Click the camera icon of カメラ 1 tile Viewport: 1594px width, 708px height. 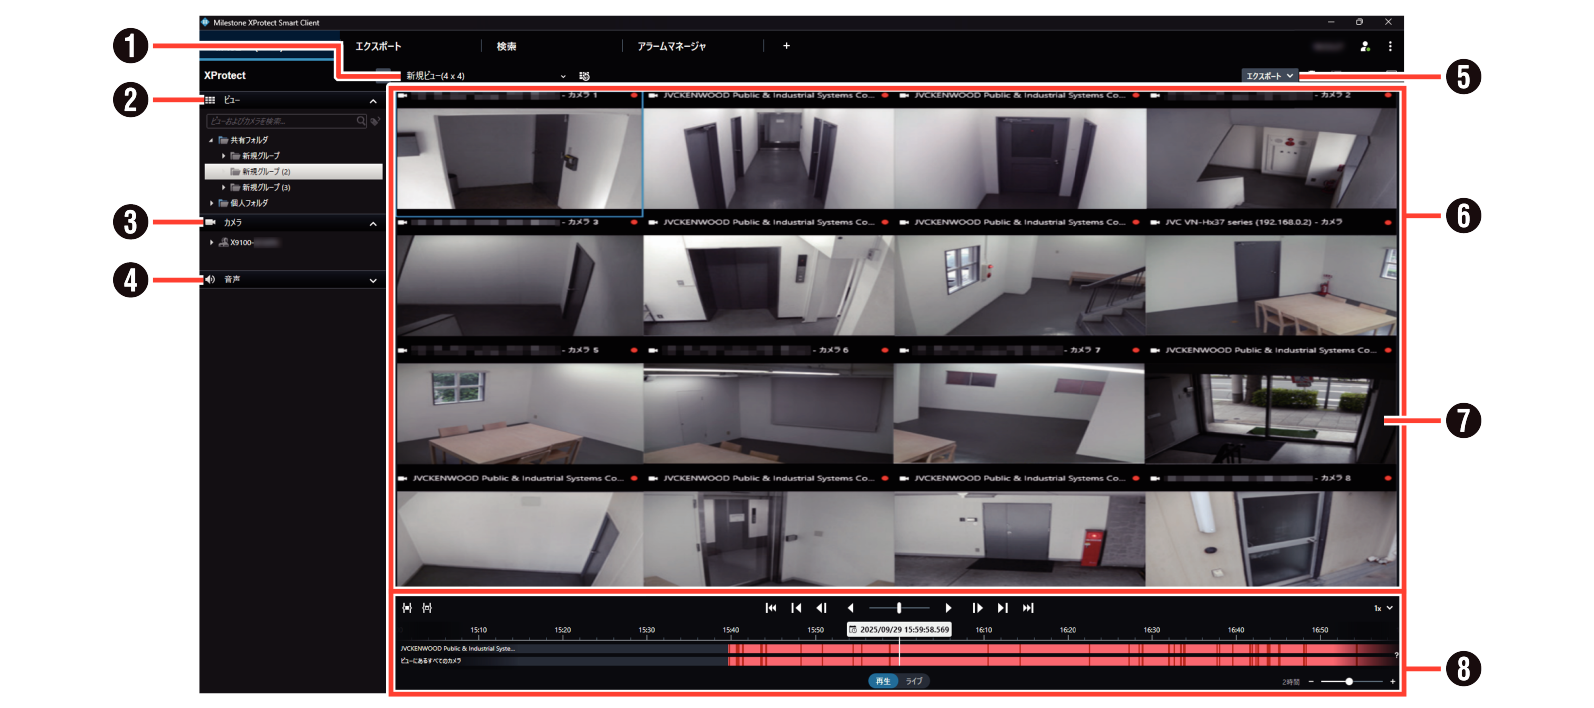pyautogui.click(x=403, y=95)
